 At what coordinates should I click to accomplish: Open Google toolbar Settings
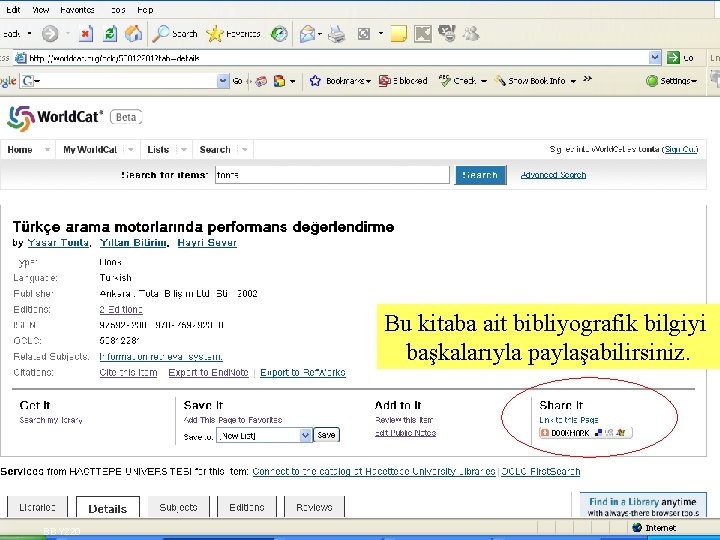tap(671, 81)
